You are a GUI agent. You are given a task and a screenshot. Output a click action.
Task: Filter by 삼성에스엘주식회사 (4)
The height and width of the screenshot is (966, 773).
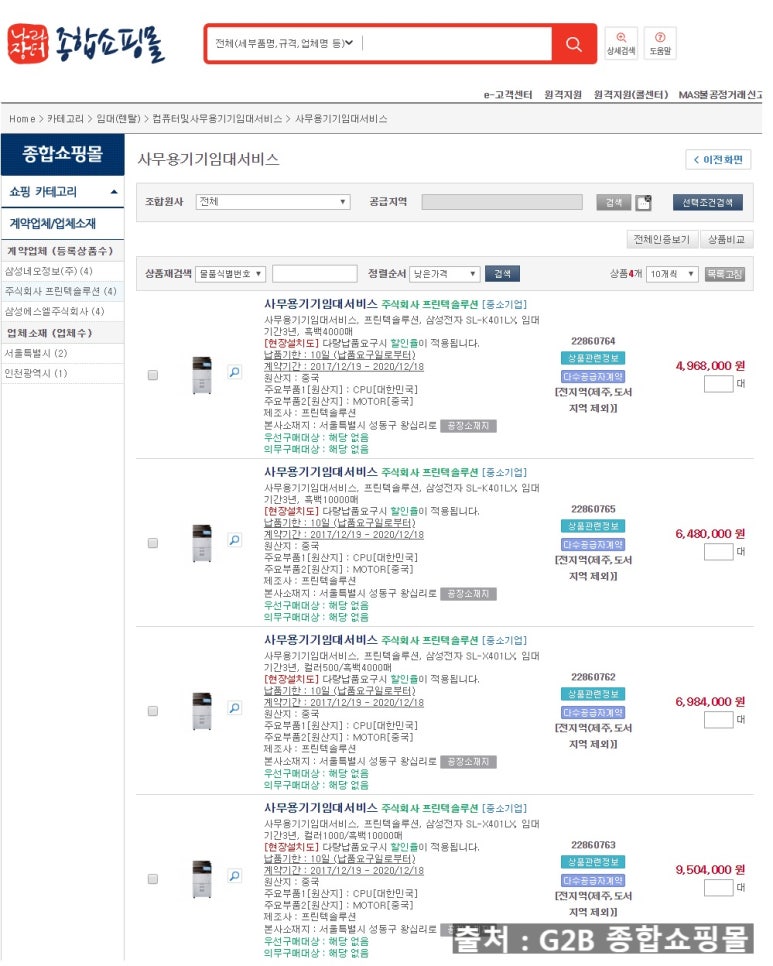tap(54, 311)
